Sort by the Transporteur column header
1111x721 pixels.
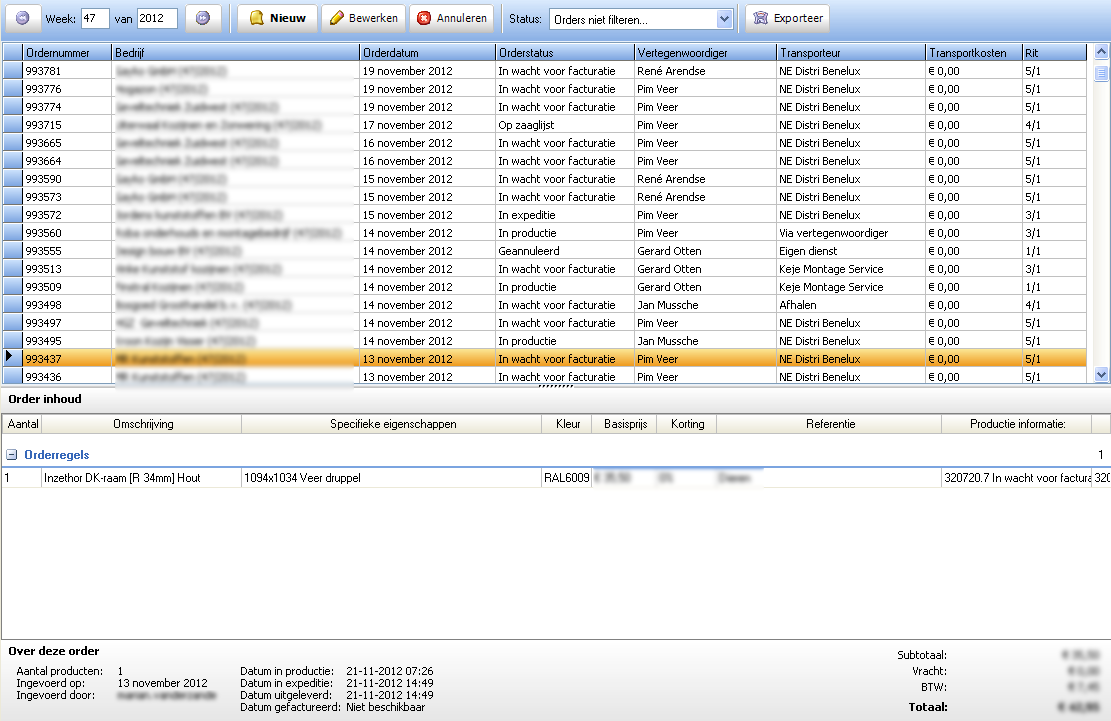[849, 52]
